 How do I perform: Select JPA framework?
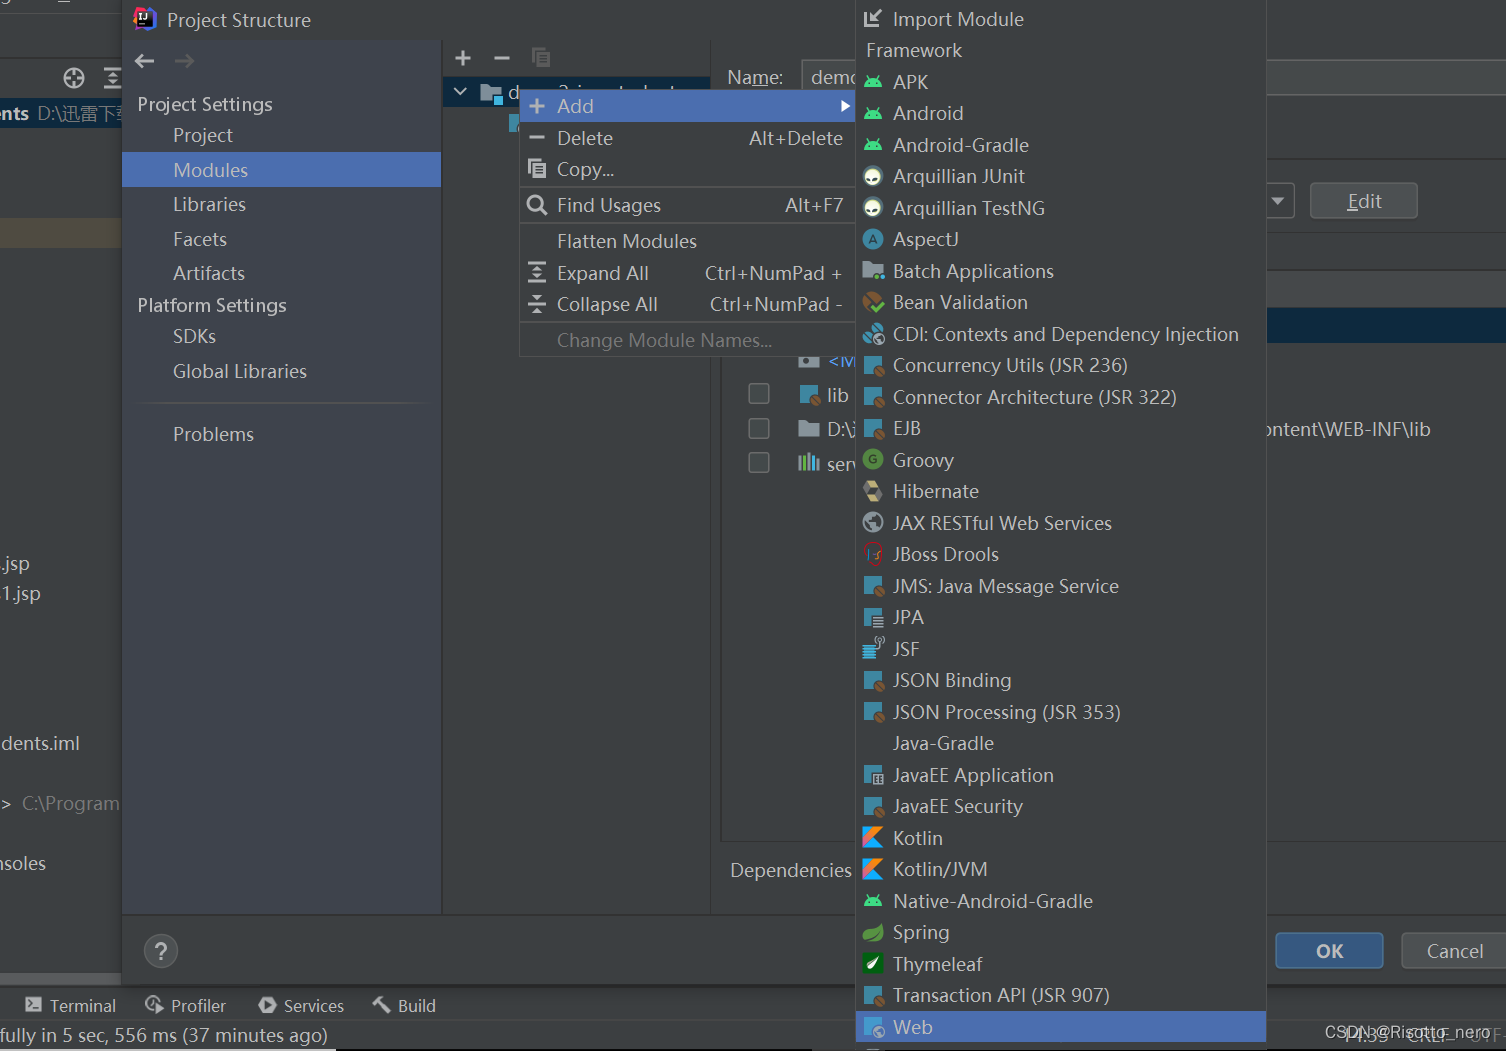(1061, 617)
